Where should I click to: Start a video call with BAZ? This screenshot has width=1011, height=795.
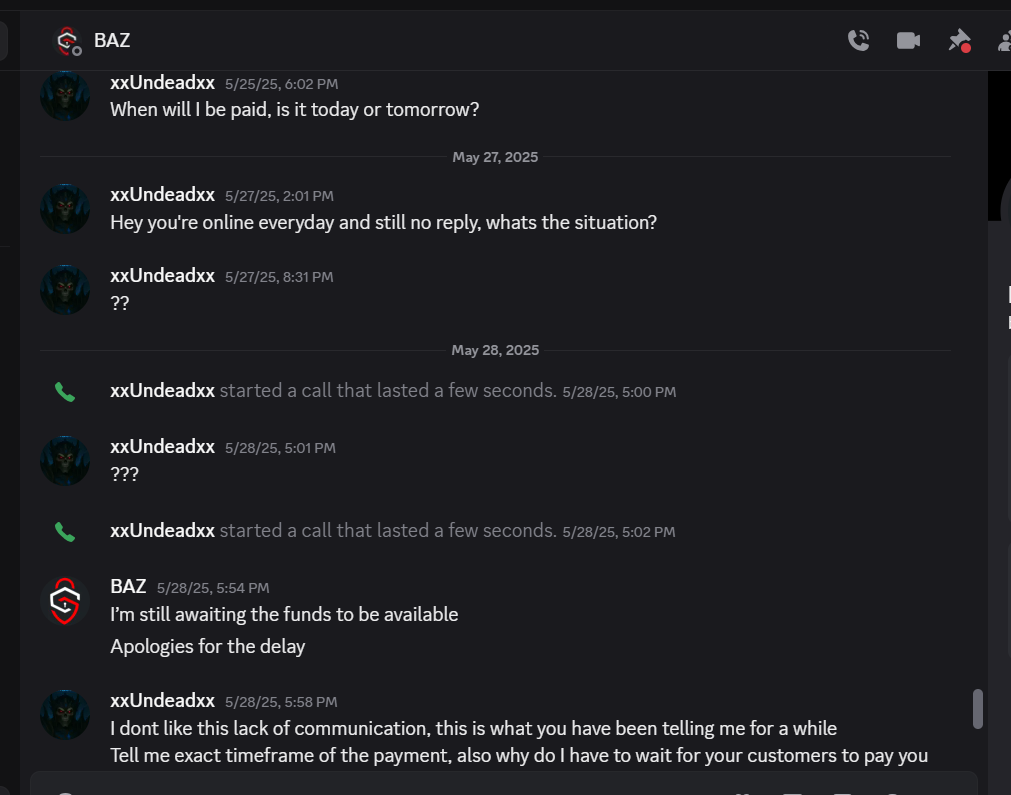(x=908, y=41)
